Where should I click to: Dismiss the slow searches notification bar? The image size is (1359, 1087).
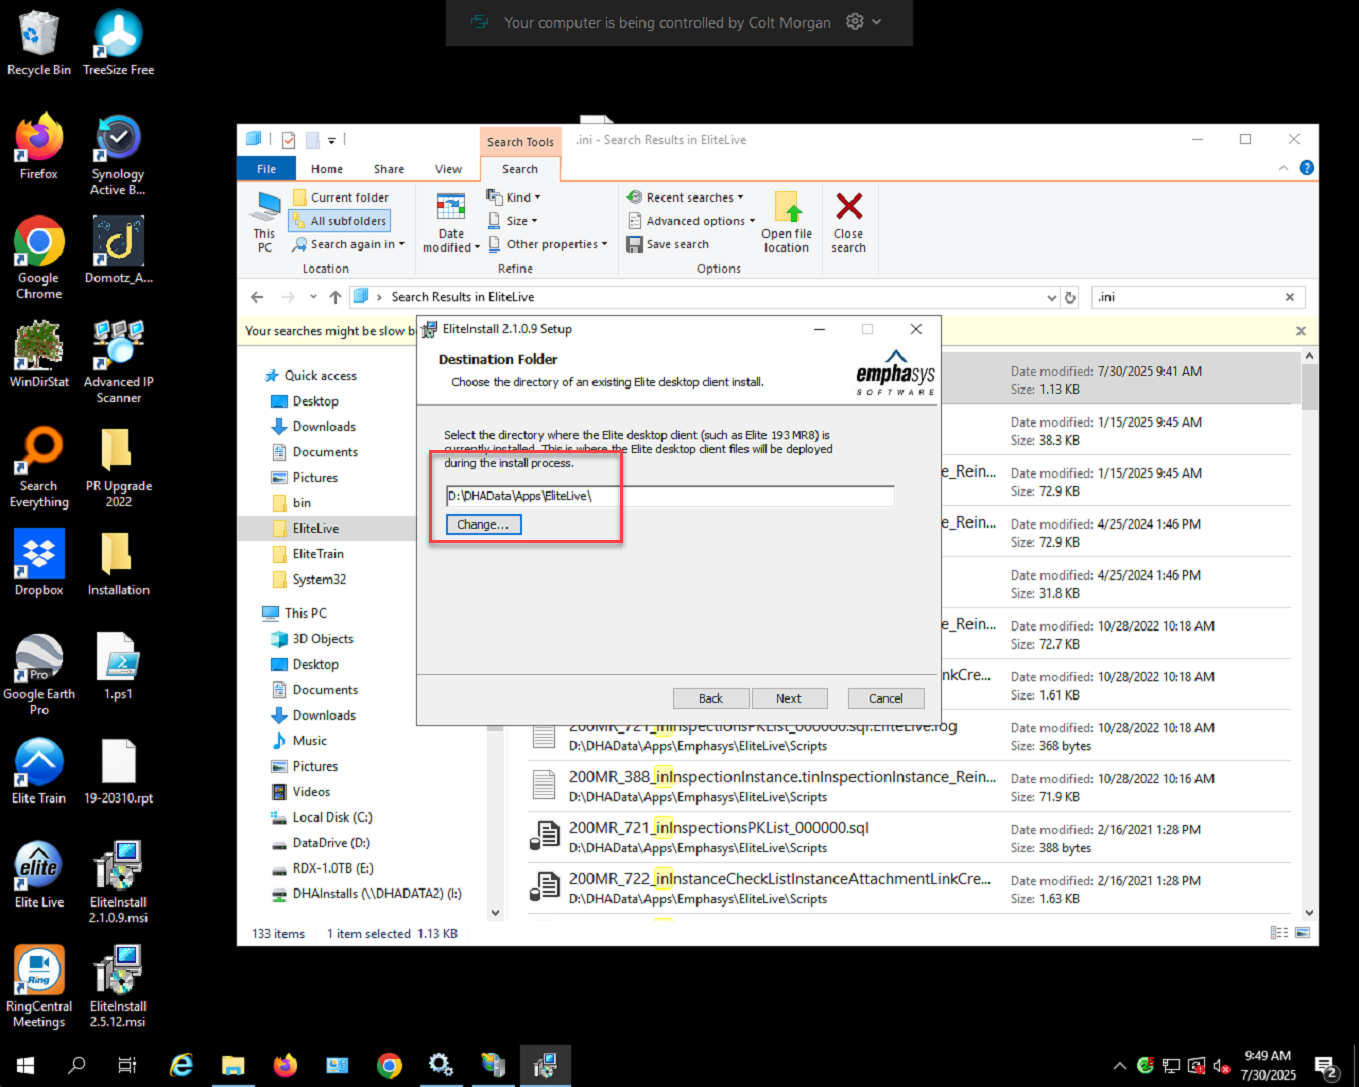pyautogui.click(x=1301, y=331)
